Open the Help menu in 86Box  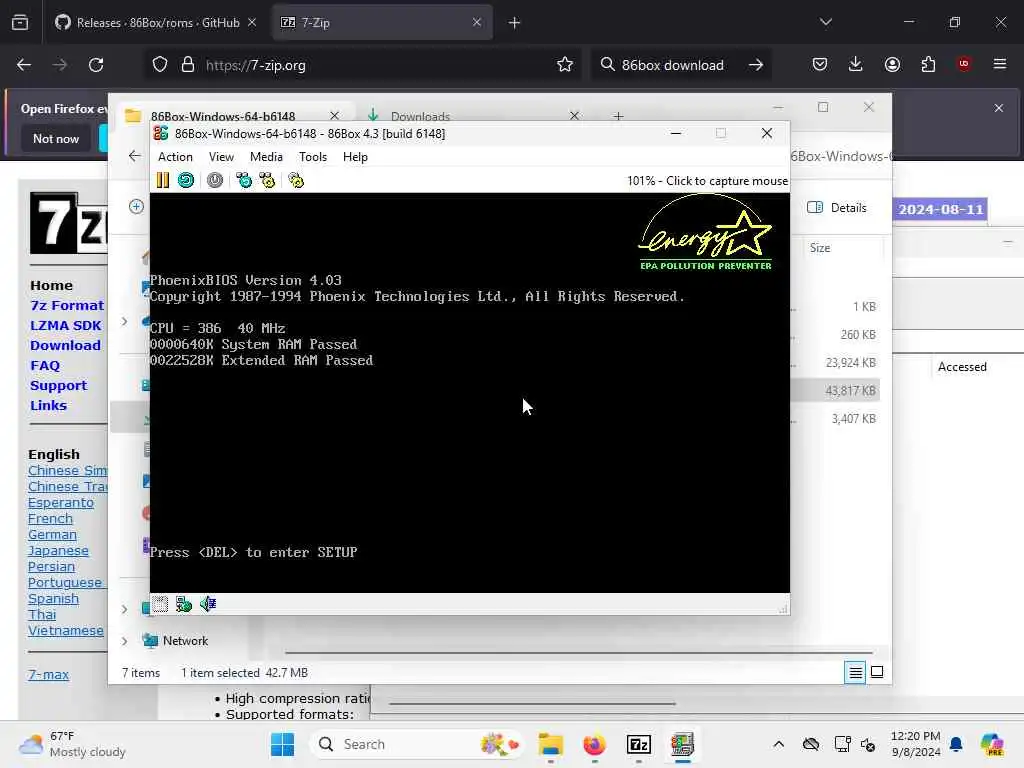[x=355, y=157]
